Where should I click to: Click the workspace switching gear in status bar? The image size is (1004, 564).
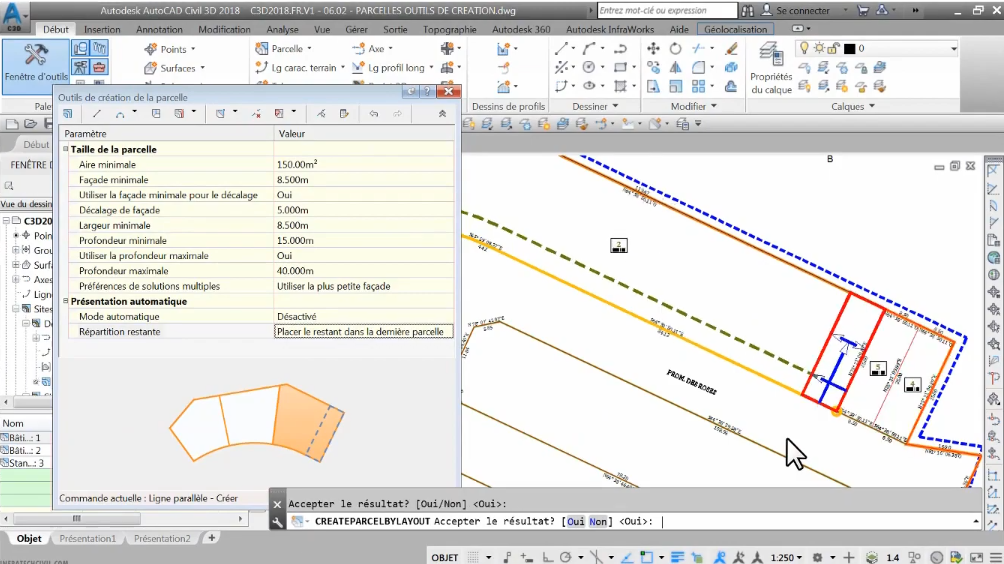818,558
